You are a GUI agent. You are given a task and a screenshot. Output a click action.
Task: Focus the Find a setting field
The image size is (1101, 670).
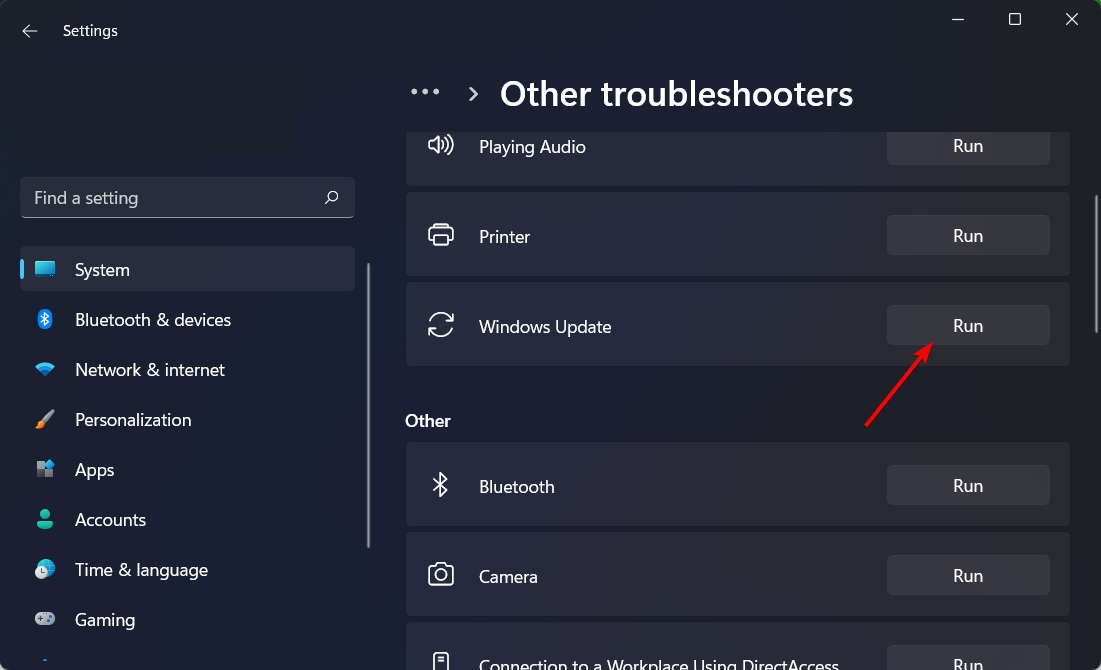[187, 197]
